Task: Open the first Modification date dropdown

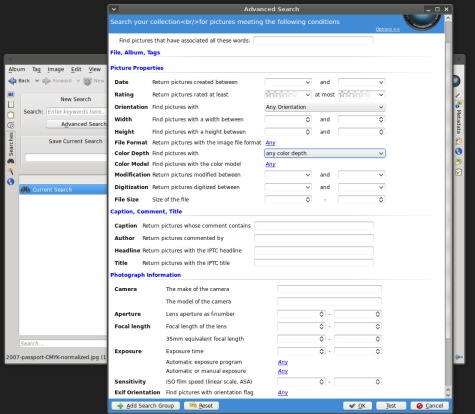Action: [288, 175]
